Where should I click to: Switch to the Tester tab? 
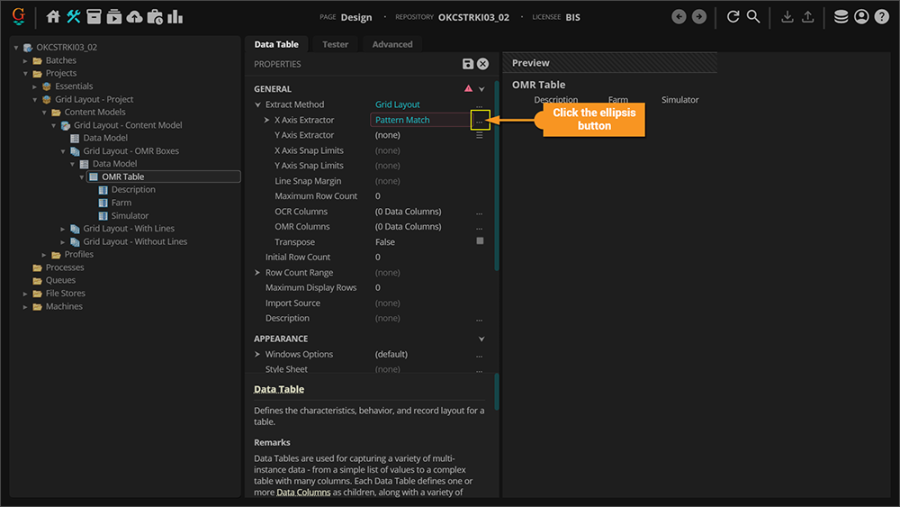[x=335, y=44]
